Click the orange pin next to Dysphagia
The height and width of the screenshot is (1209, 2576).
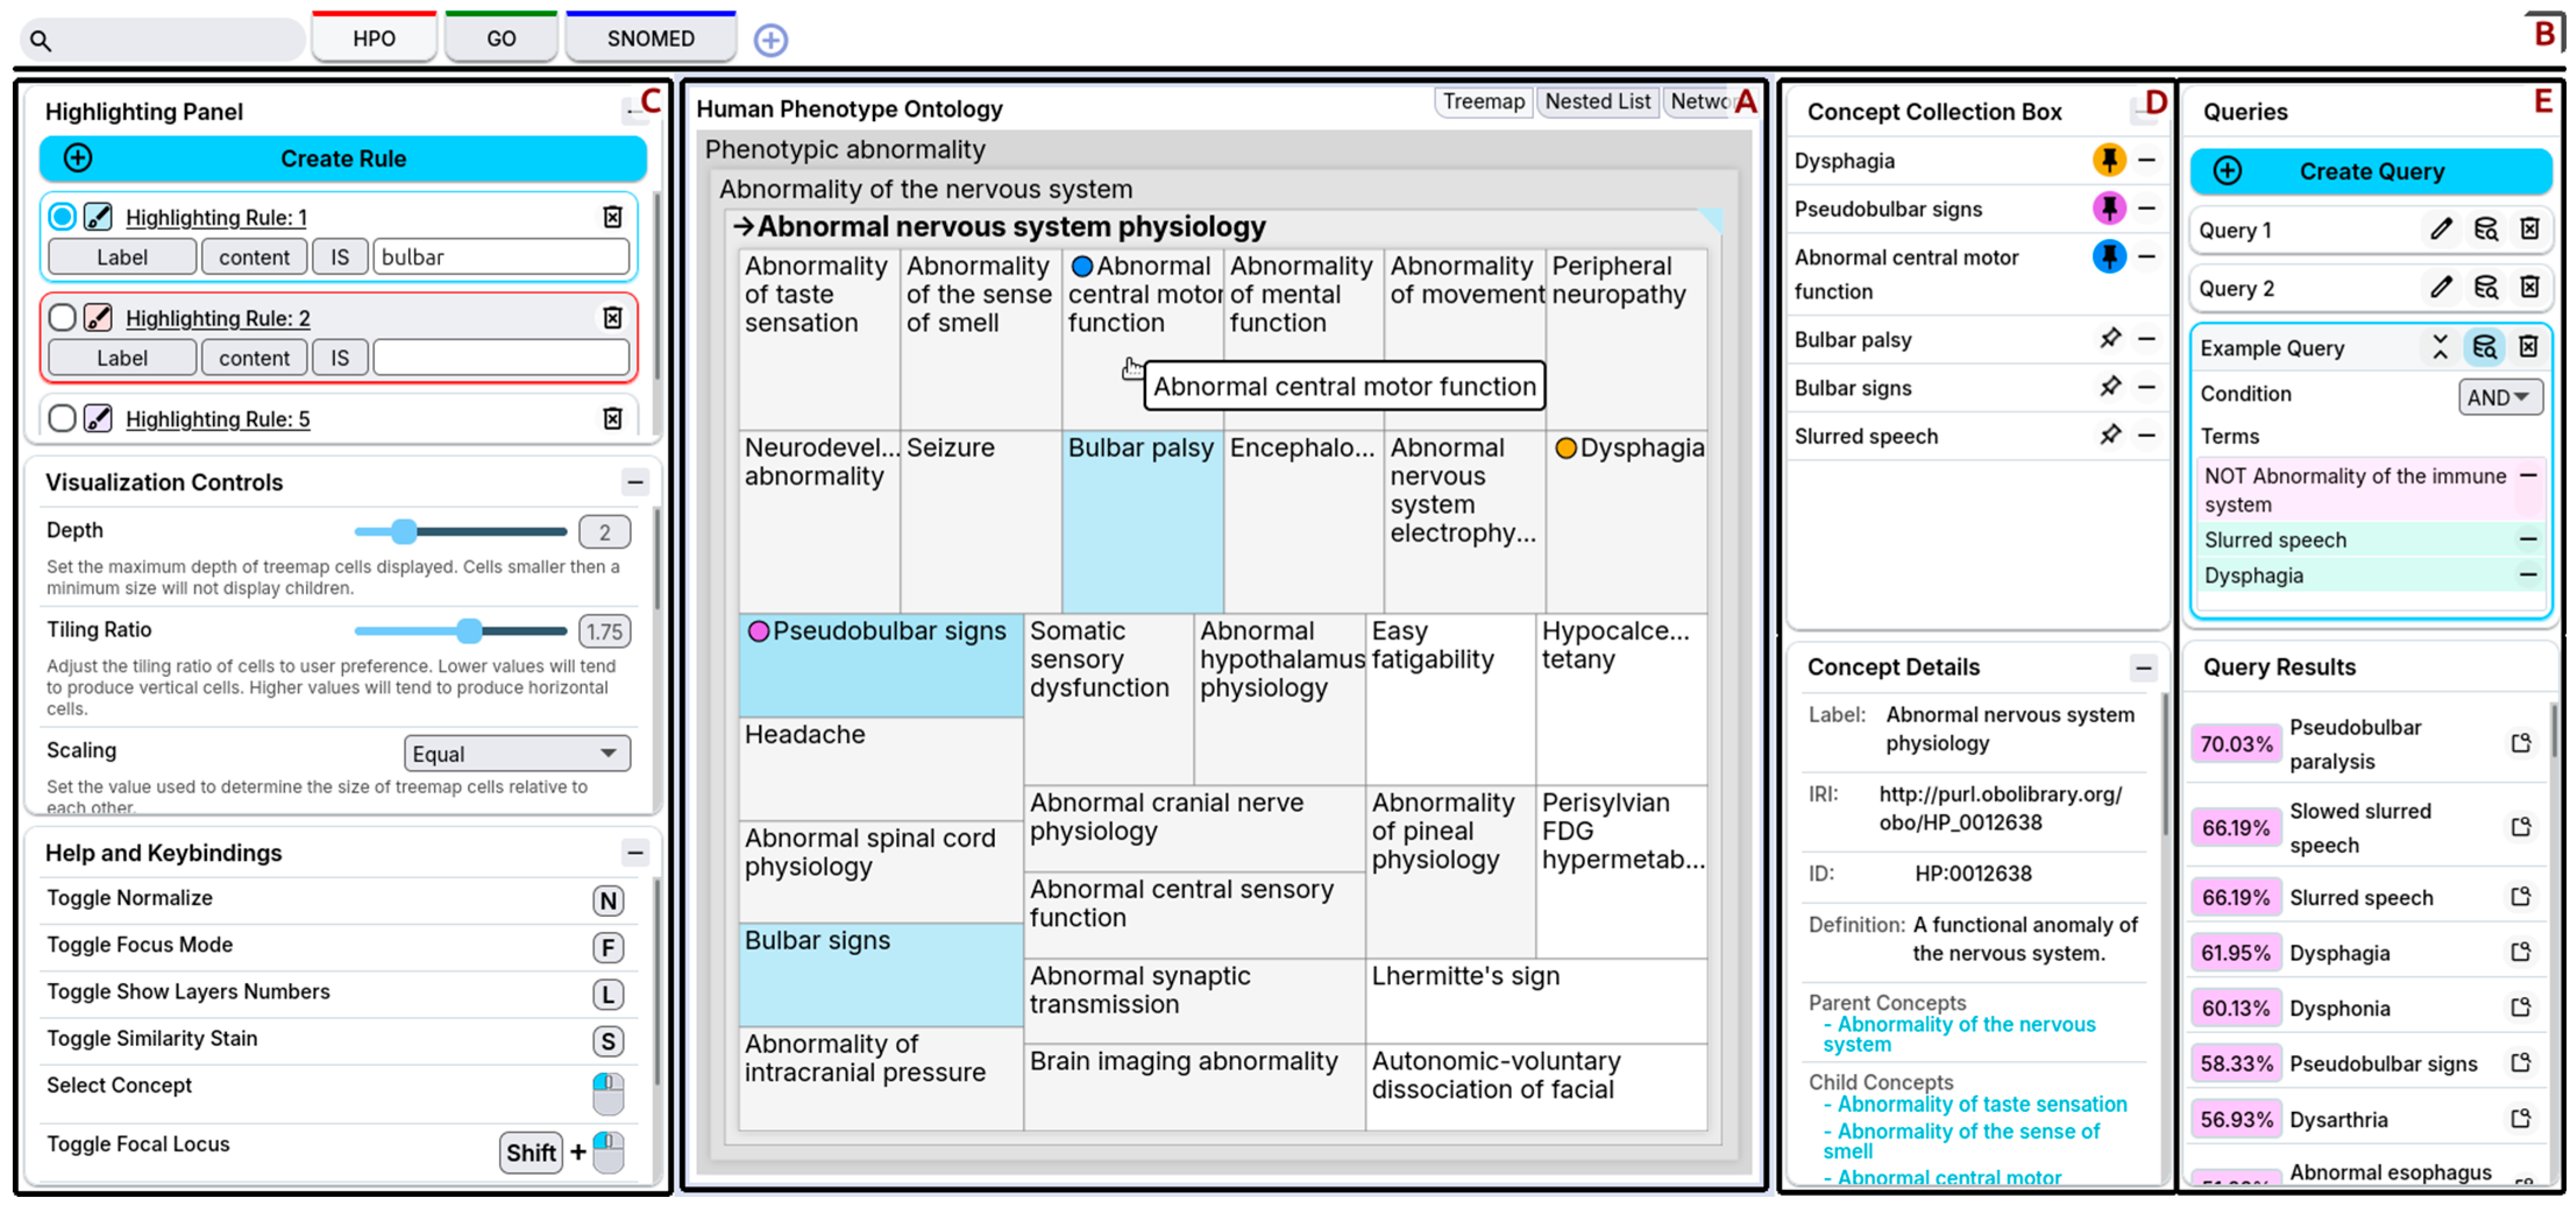coord(2109,160)
